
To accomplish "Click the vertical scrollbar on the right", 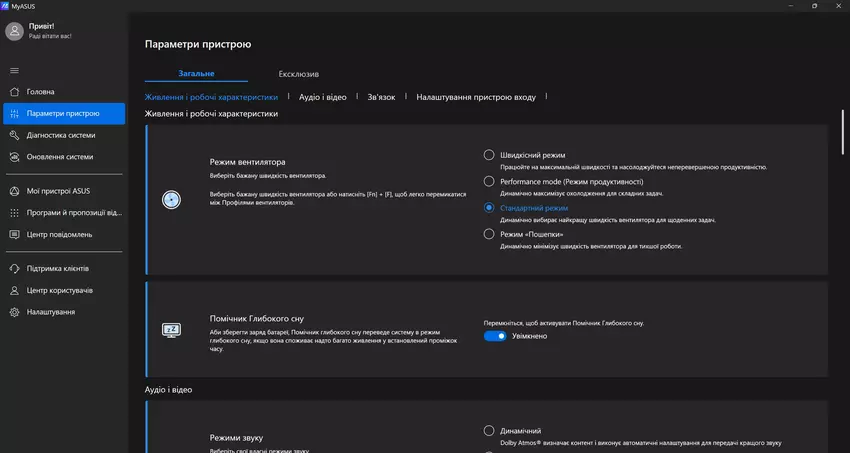I will pyautogui.click(x=844, y=130).
